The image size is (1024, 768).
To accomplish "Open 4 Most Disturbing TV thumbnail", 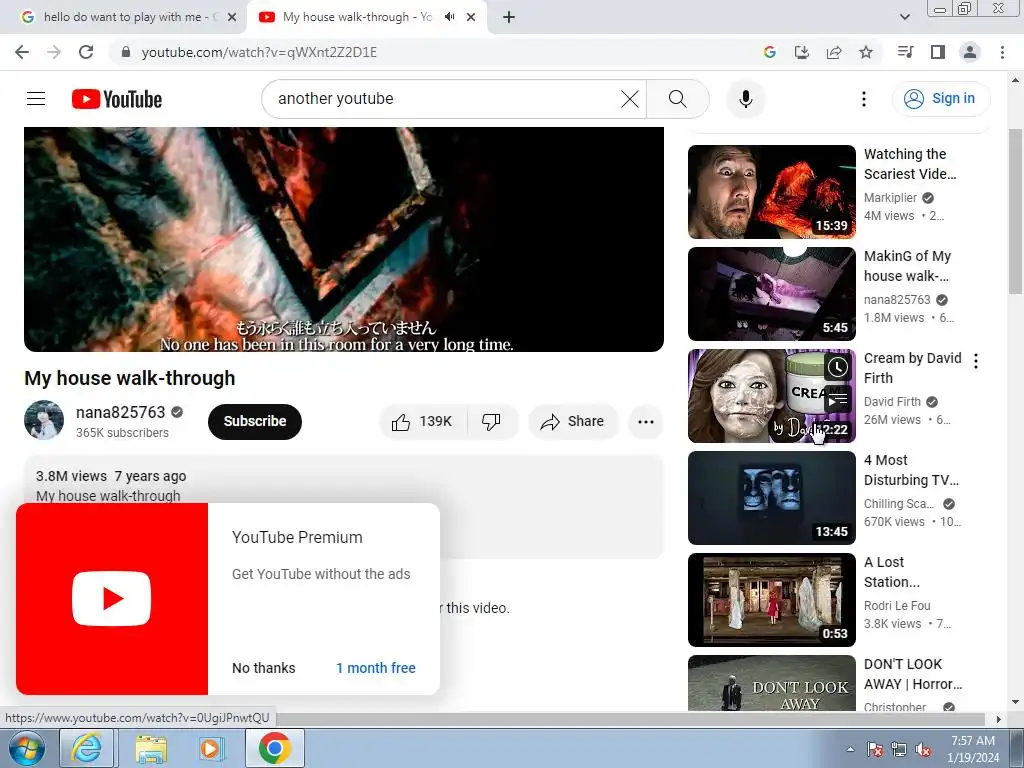I will tap(771, 498).
